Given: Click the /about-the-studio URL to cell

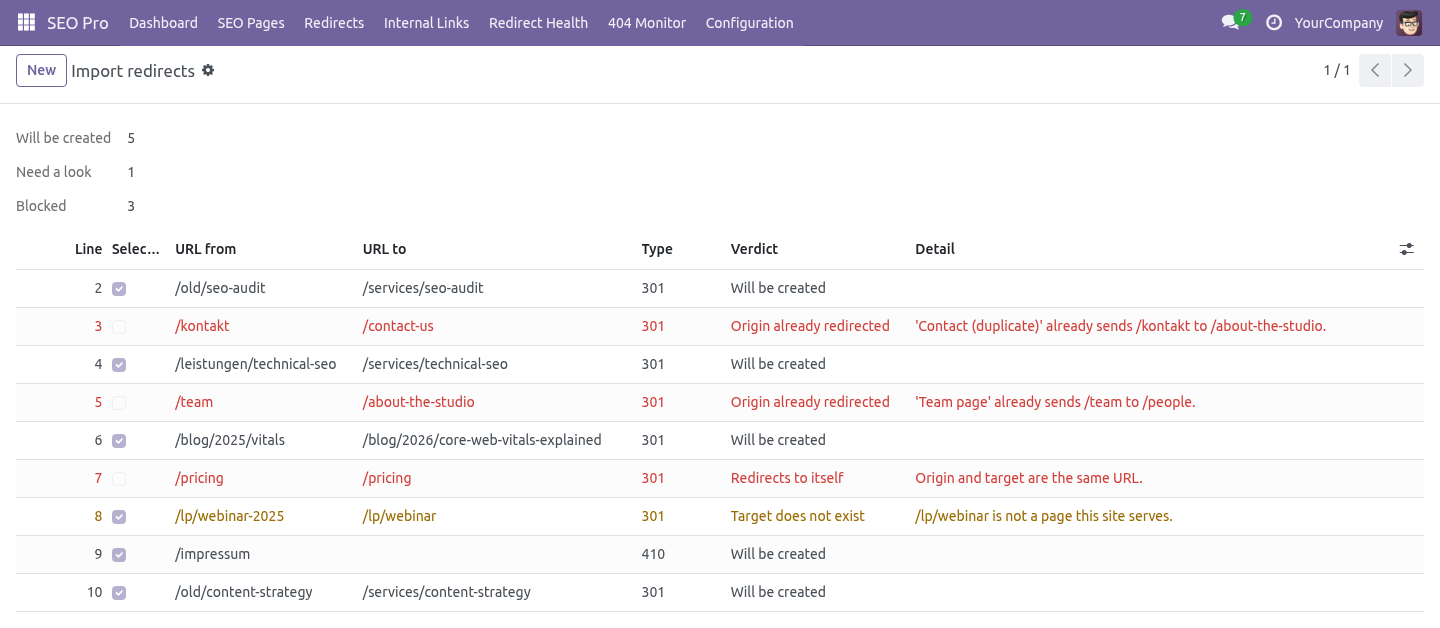Looking at the screenshot, I should click(x=418, y=402).
